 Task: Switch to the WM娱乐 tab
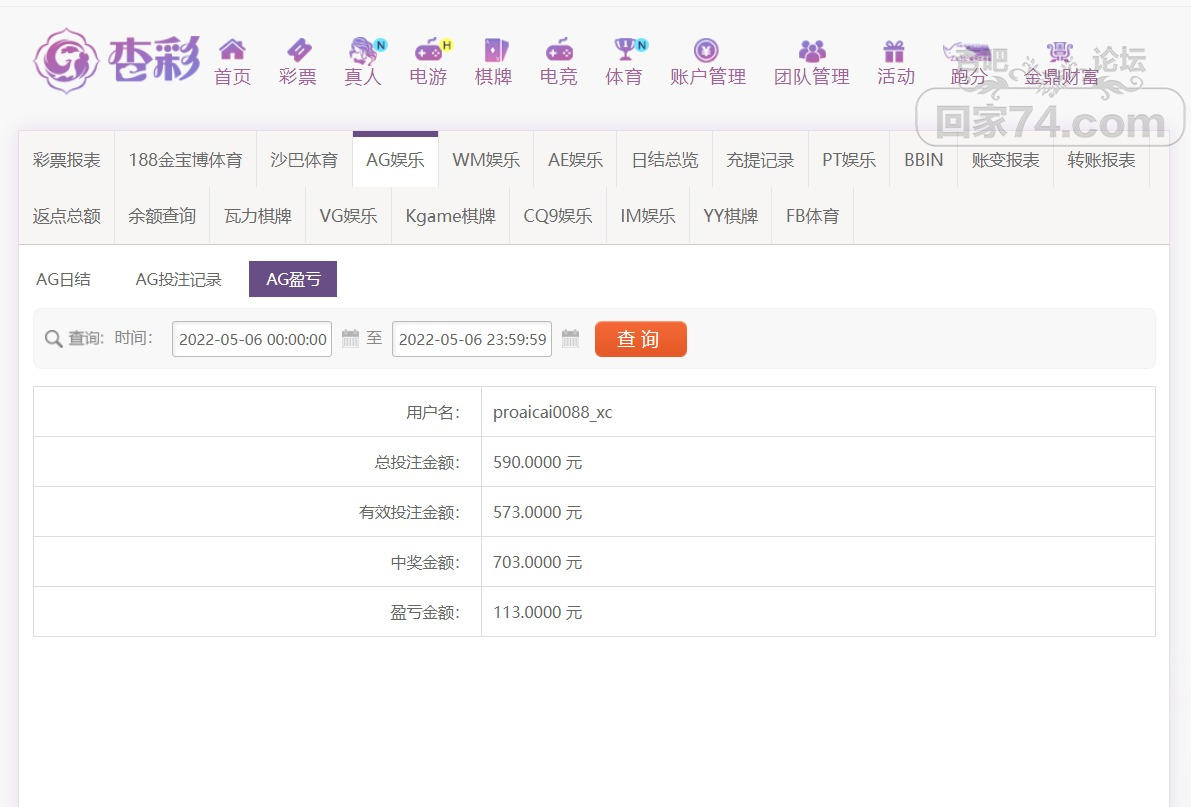[x=486, y=160]
